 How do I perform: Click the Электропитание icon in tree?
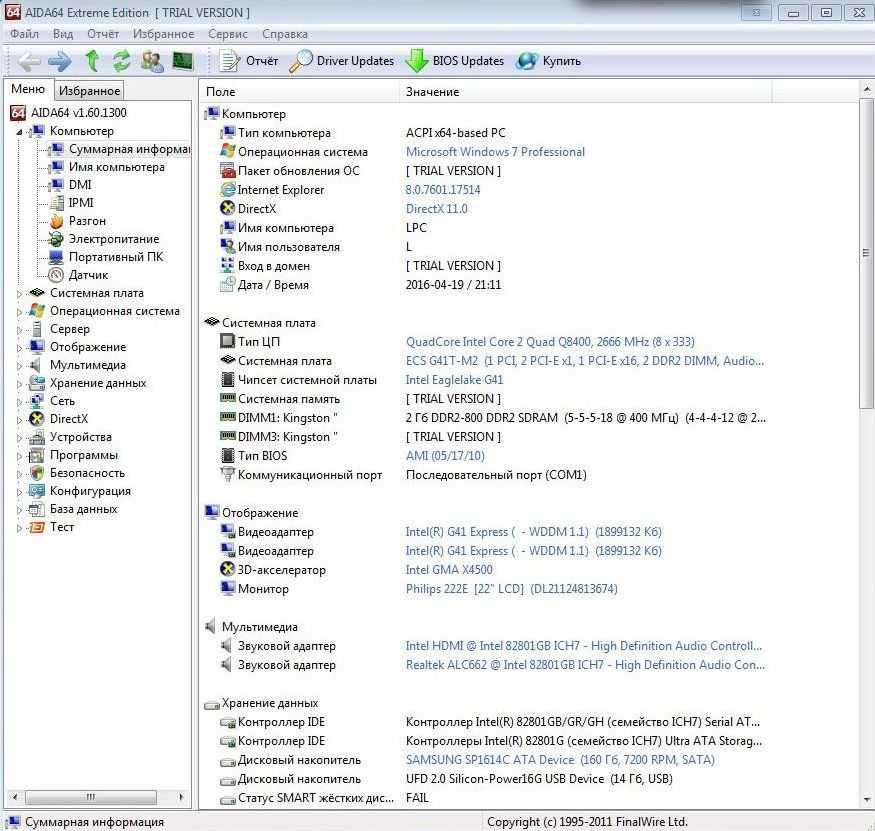click(56, 239)
